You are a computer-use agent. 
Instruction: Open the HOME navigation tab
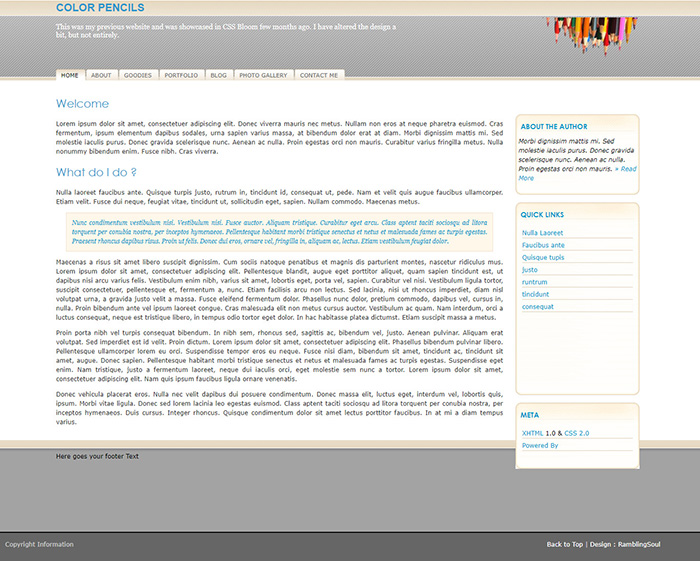[69, 75]
